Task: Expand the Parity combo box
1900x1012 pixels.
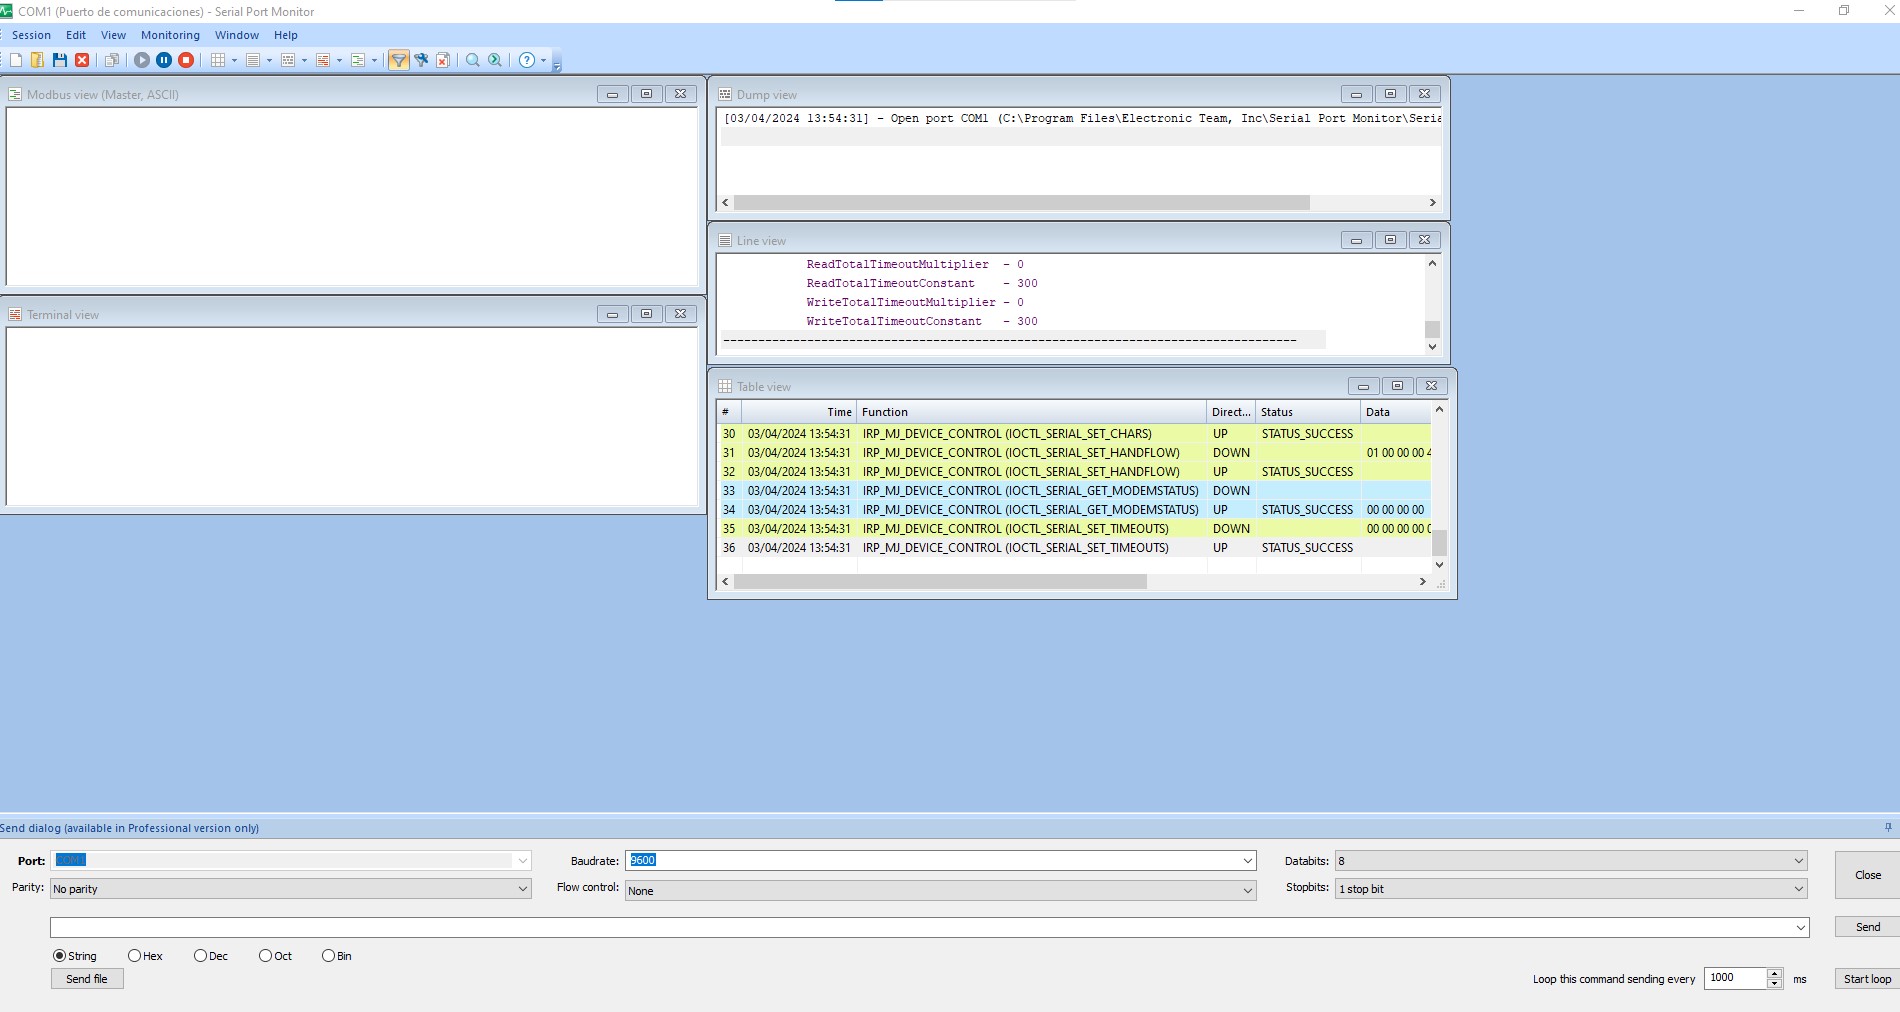Action: (x=522, y=889)
